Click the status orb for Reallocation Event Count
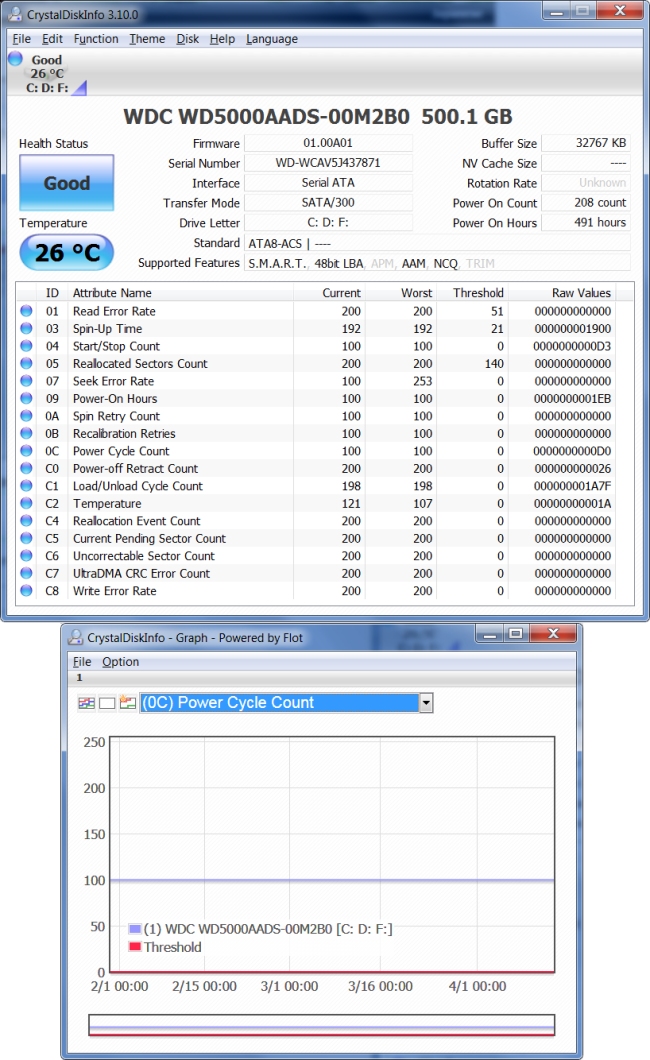 pos(26,521)
